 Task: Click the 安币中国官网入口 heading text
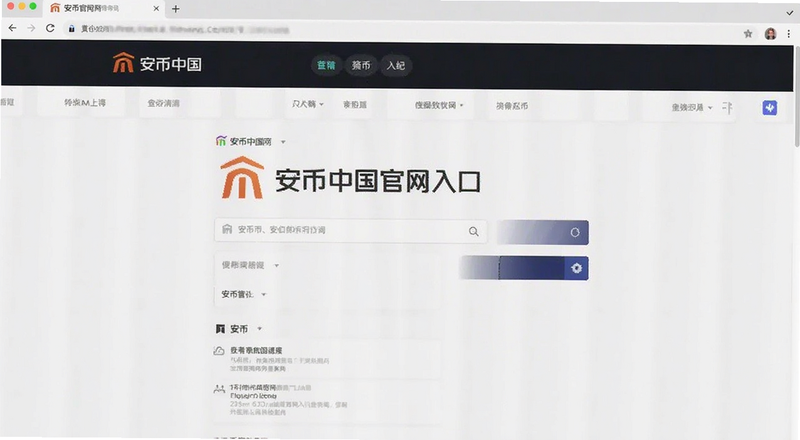pos(378,181)
